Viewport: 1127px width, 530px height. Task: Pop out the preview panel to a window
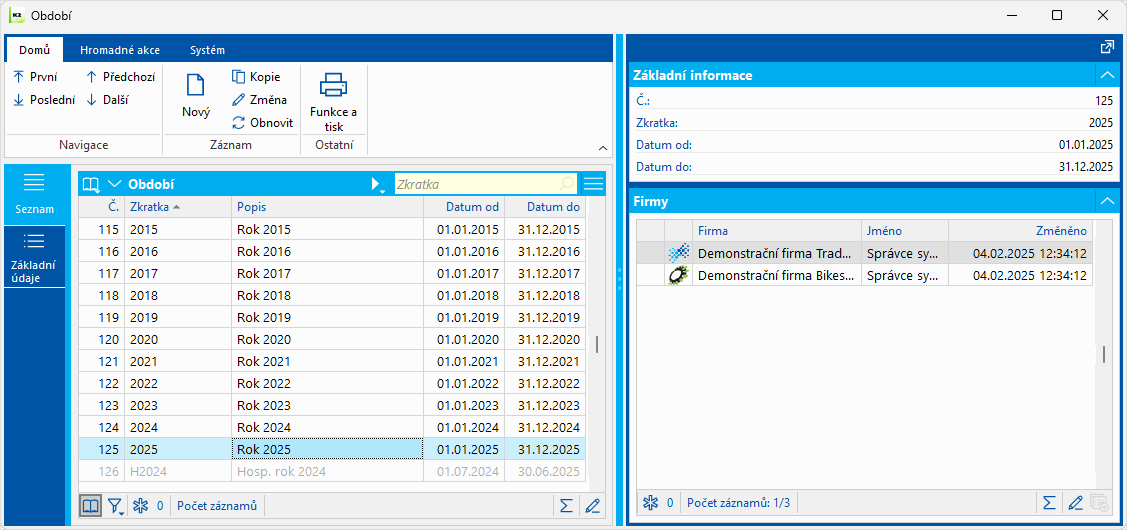(x=1107, y=47)
